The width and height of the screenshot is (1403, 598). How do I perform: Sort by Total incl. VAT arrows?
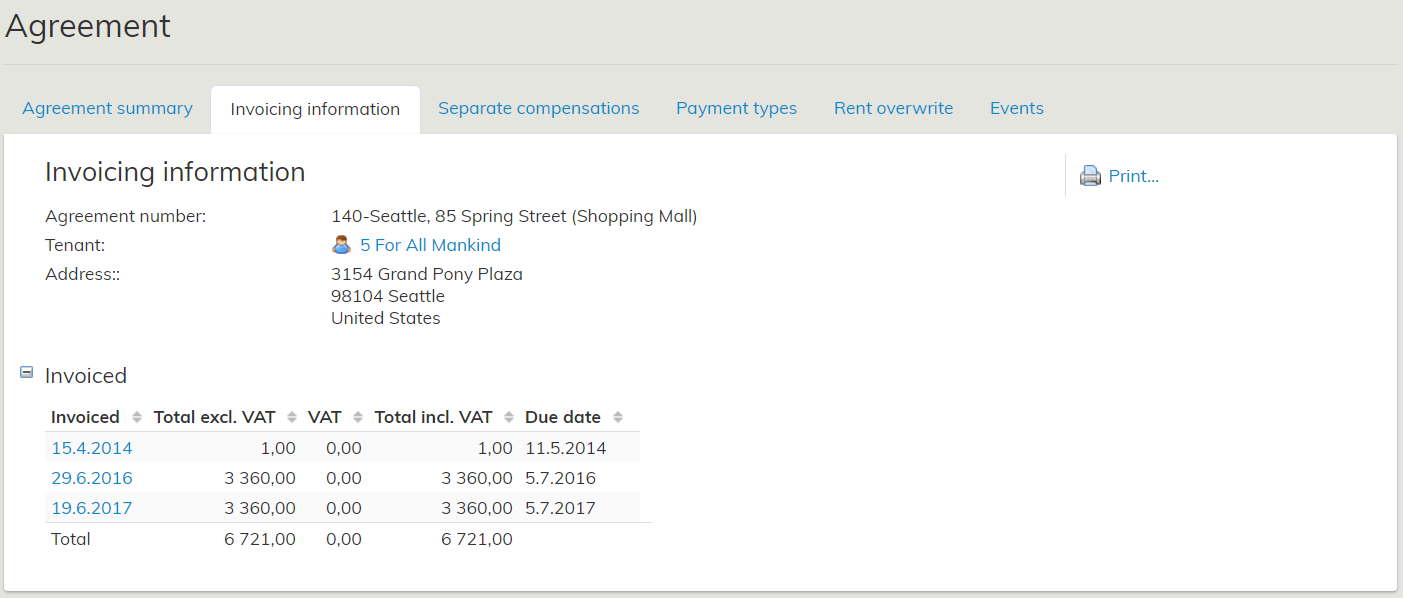click(x=509, y=418)
